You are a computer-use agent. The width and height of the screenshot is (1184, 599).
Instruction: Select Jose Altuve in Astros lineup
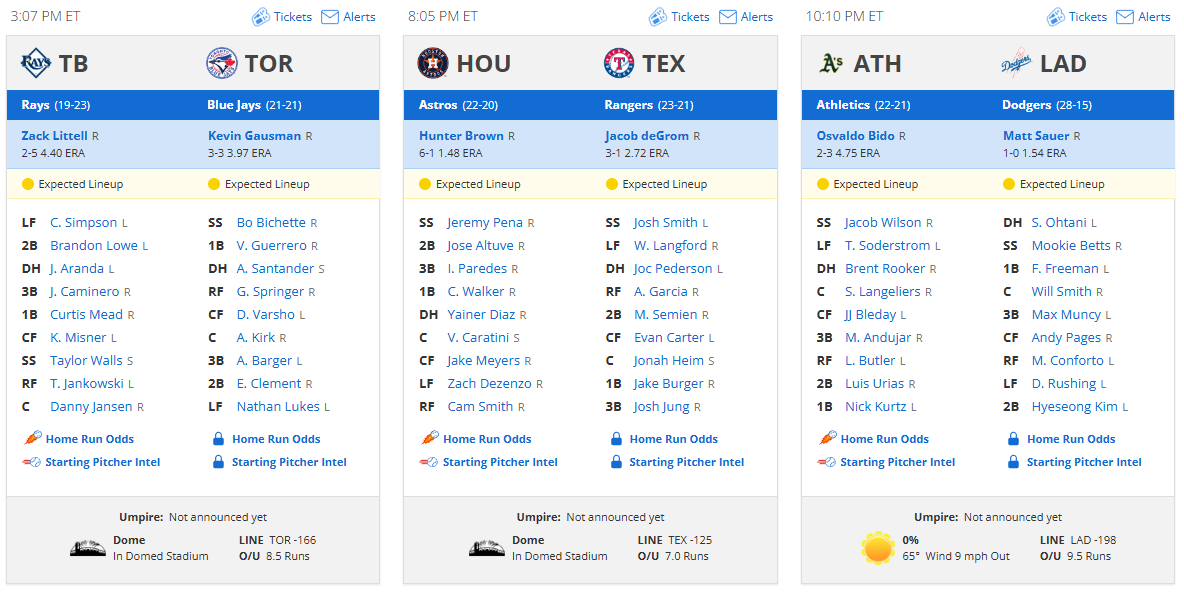480,246
